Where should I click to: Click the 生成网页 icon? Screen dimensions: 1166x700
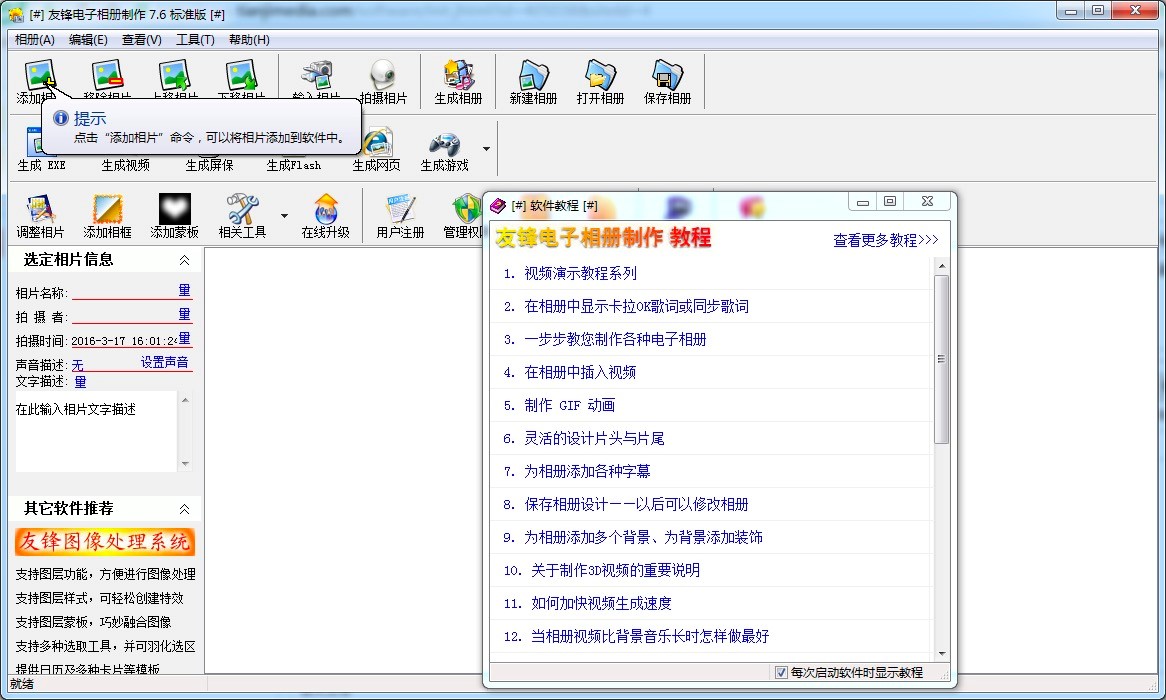click(376, 142)
